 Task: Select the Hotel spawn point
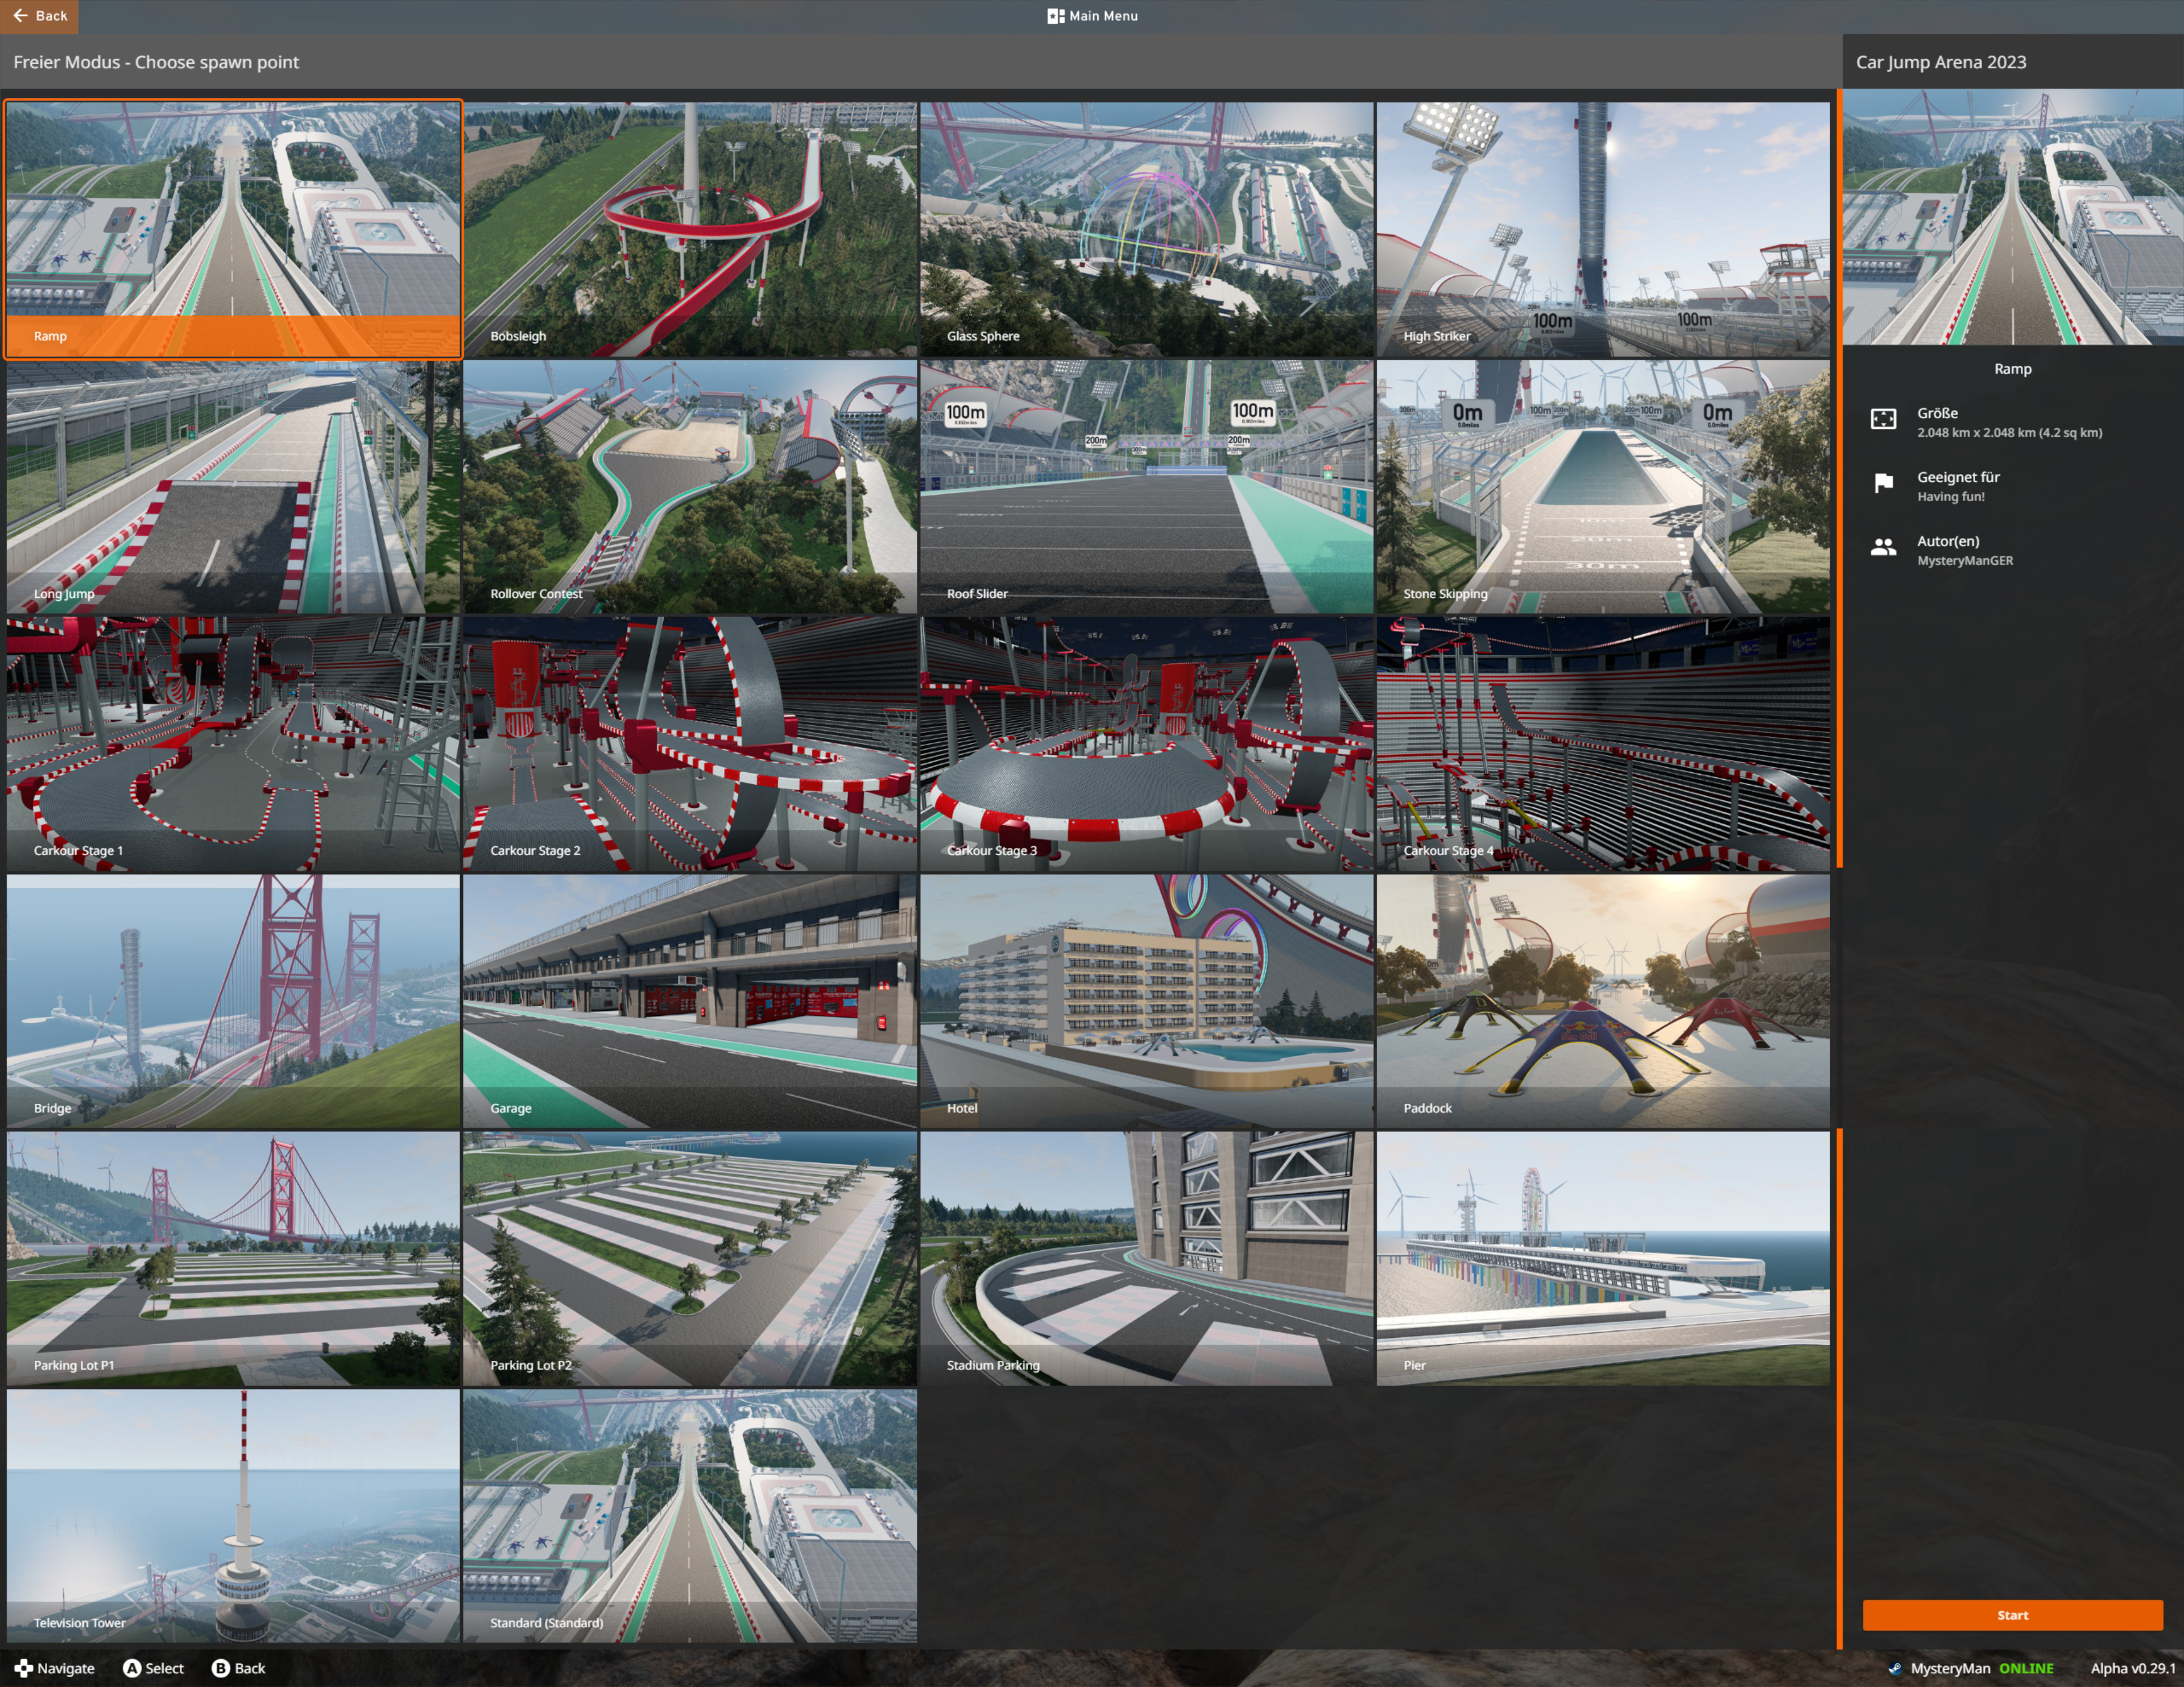point(1146,1001)
